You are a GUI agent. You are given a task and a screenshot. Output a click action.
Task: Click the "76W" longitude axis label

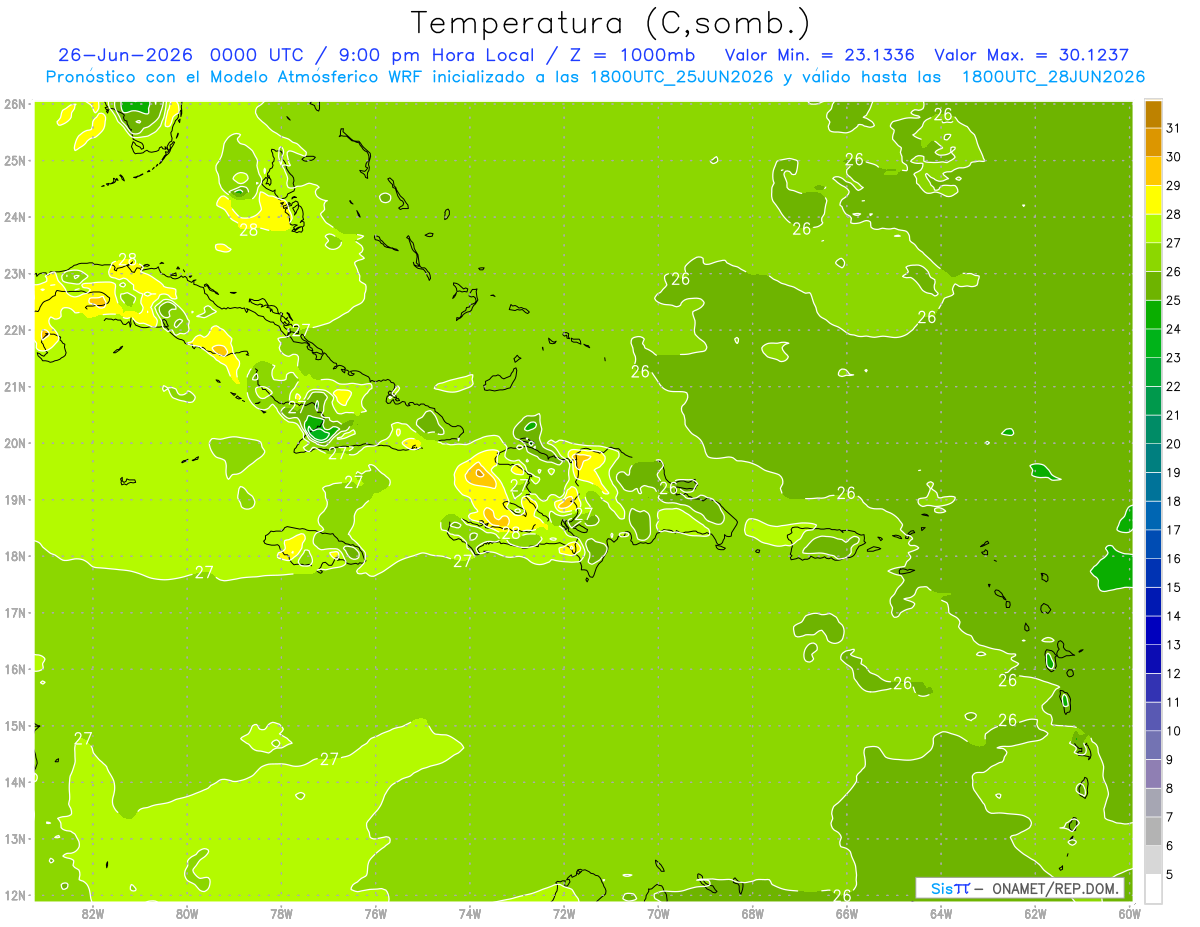[x=375, y=914]
